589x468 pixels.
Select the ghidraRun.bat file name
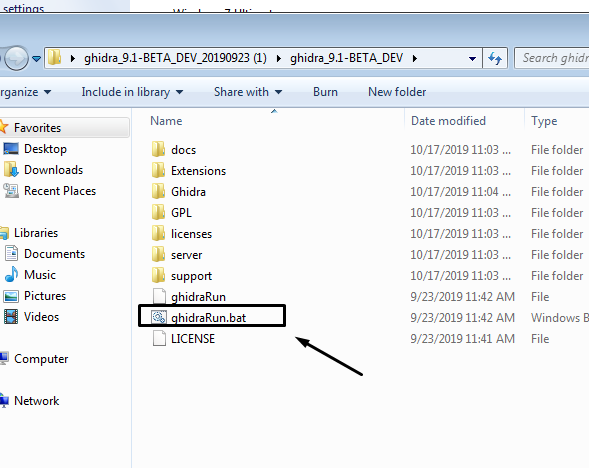(208, 318)
